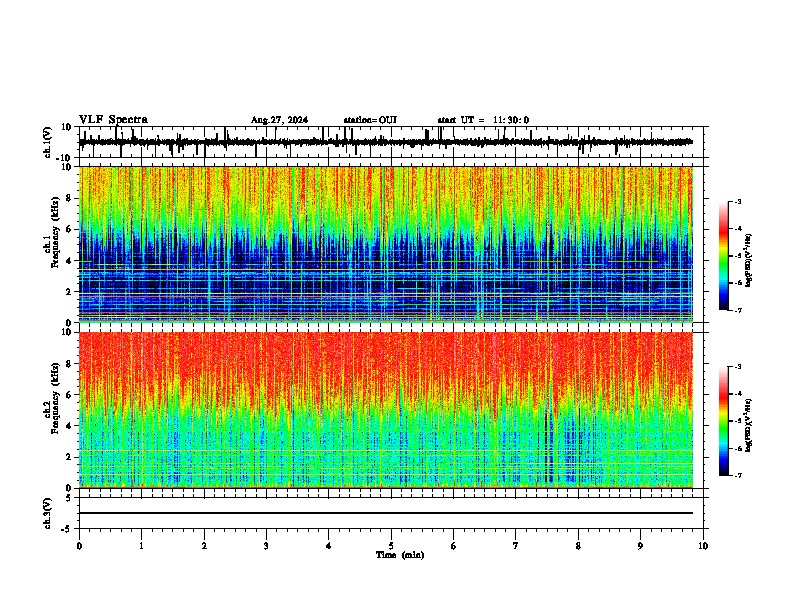Screen dimensions: 792x612
Task: Click the ch.1 voltage waveform trace
Action: tap(385, 142)
